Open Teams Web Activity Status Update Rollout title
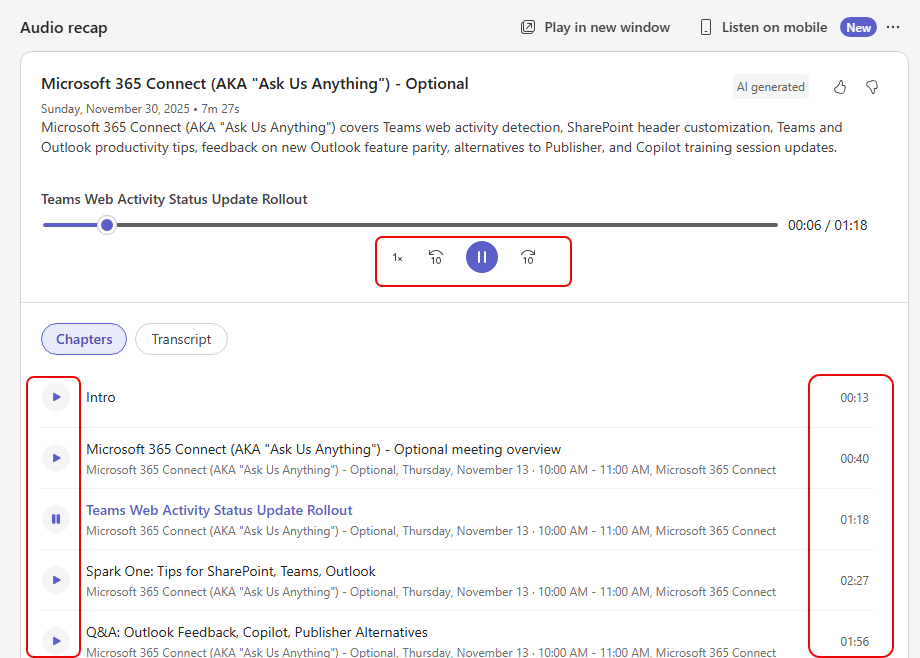Screen dimensions: 920x658 219,510
